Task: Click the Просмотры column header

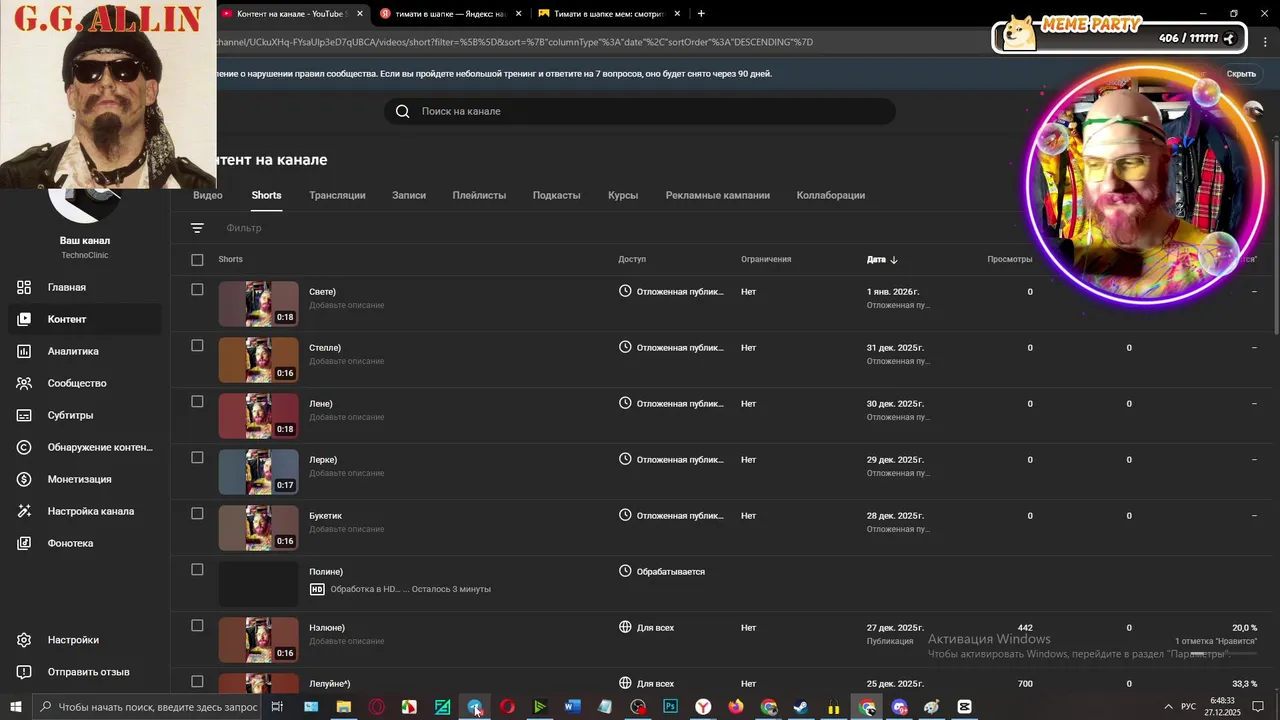Action: pyautogui.click(x=1010, y=260)
